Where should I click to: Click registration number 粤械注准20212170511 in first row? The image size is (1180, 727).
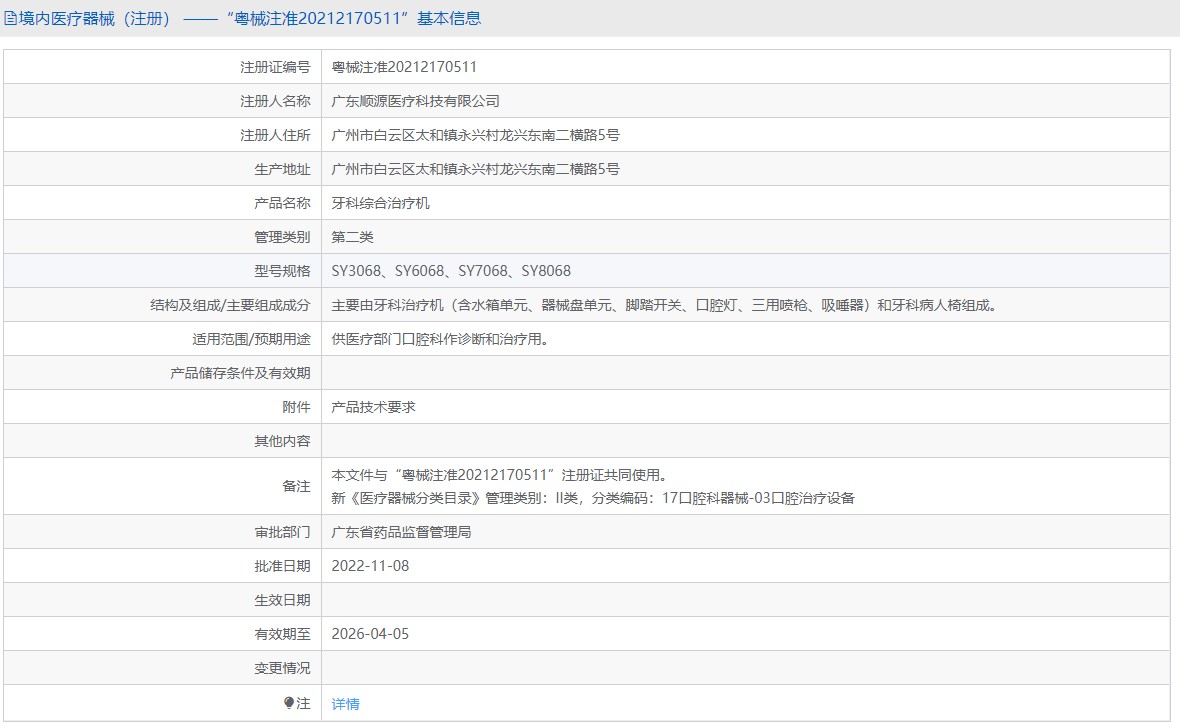(404, 67)
